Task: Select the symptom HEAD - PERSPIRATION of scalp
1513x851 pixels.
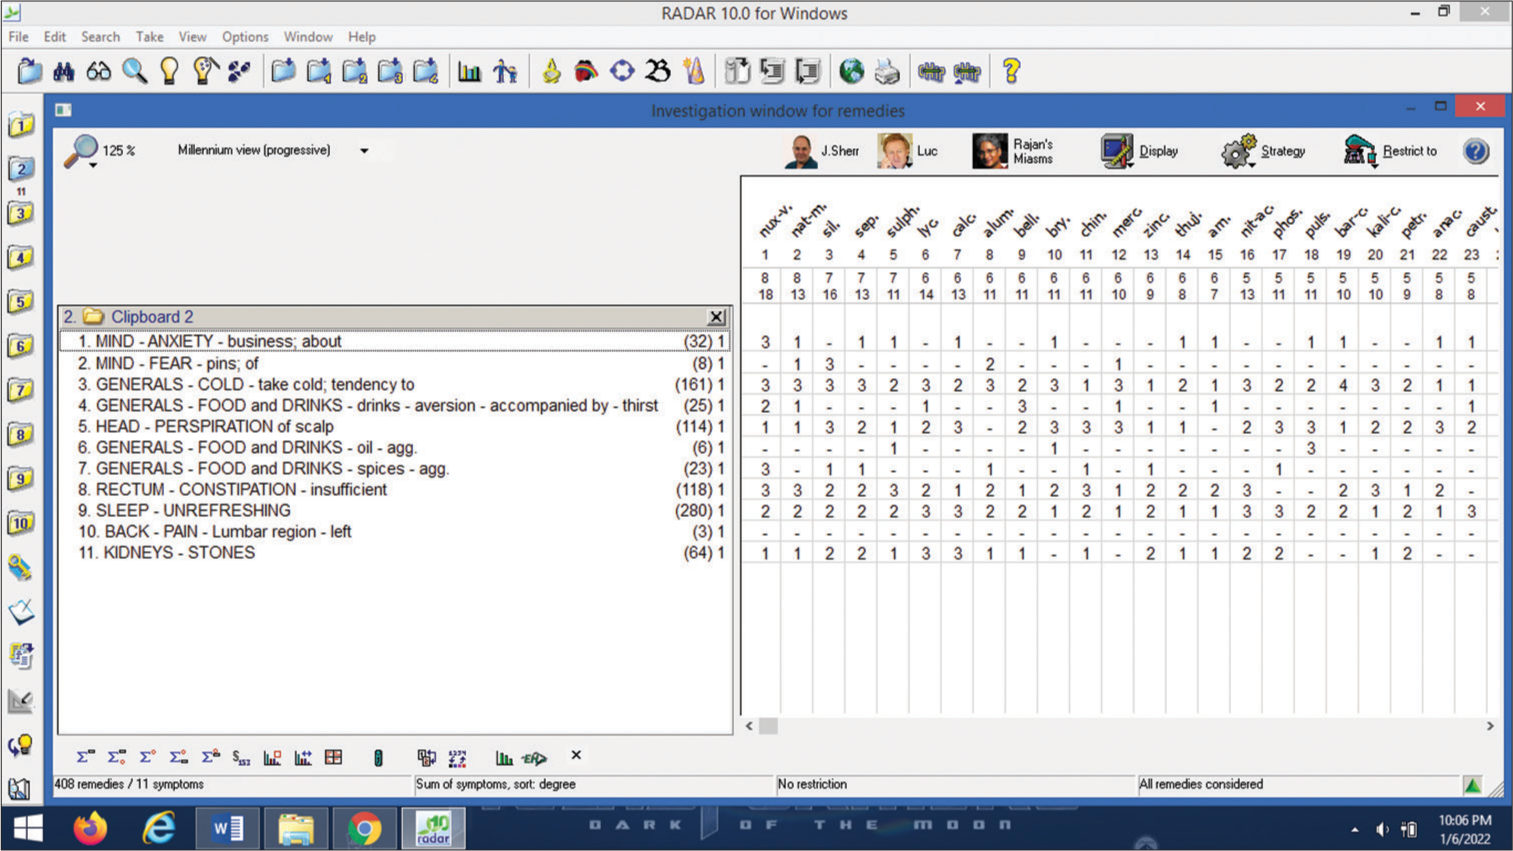Action: coord(395,426)
